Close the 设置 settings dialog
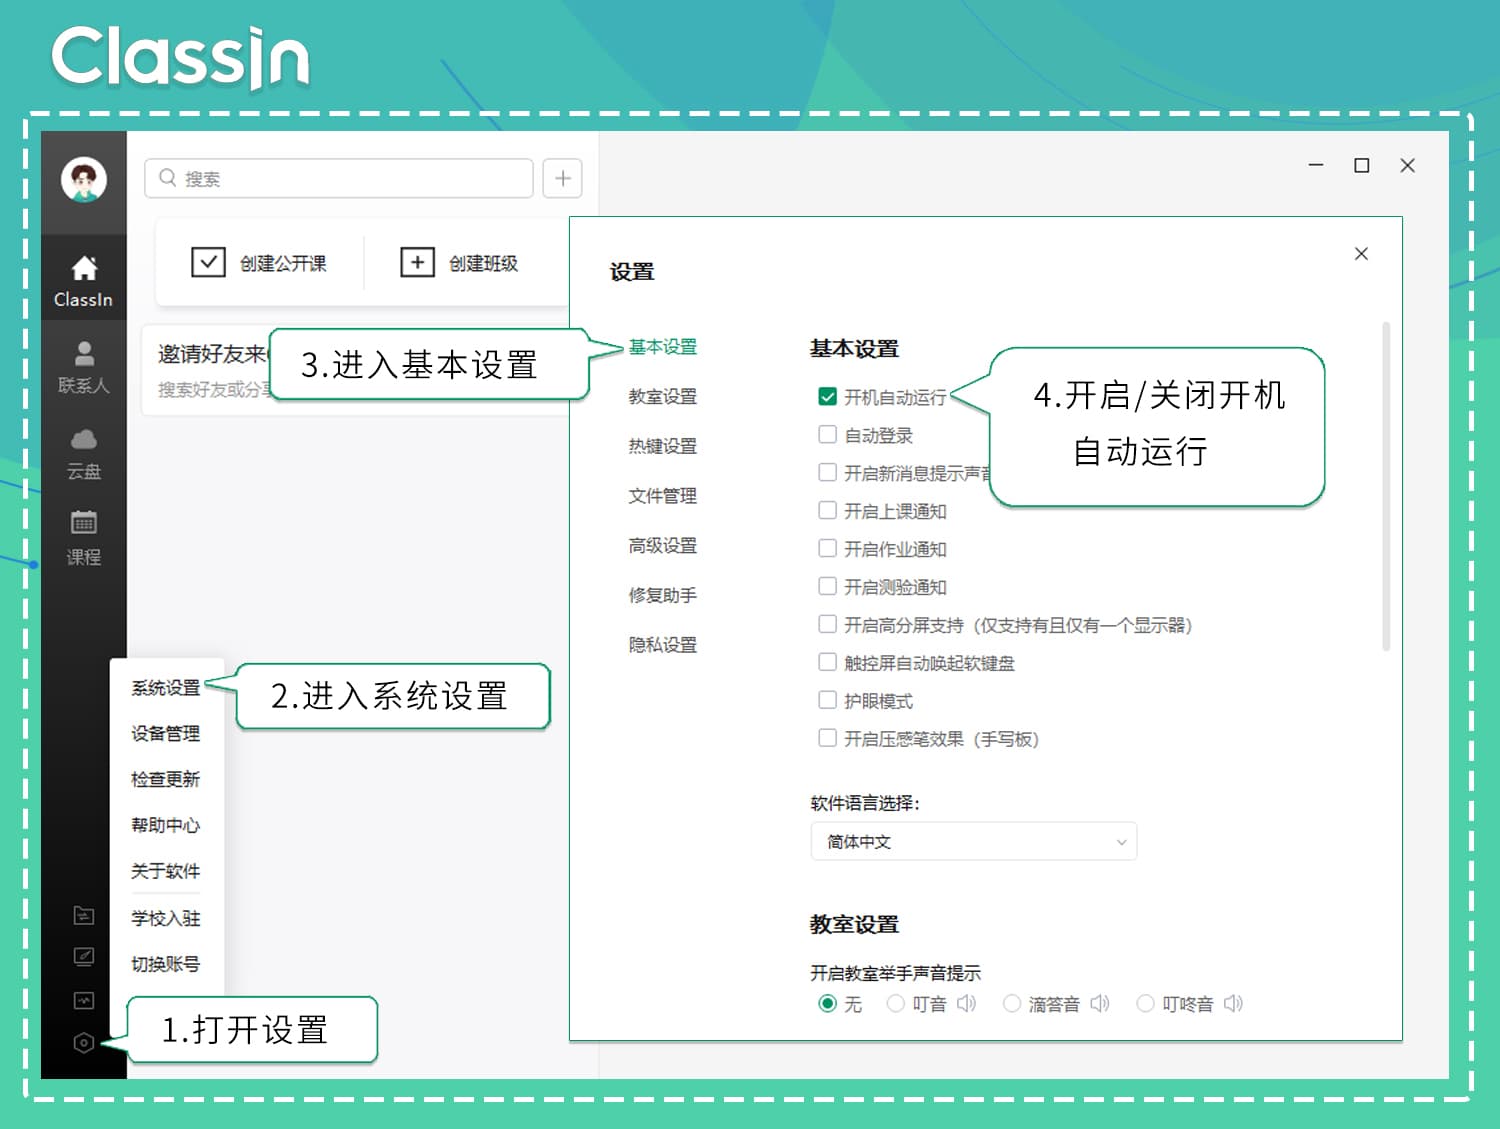The image size is (1500, 1129). (1361, 254)
